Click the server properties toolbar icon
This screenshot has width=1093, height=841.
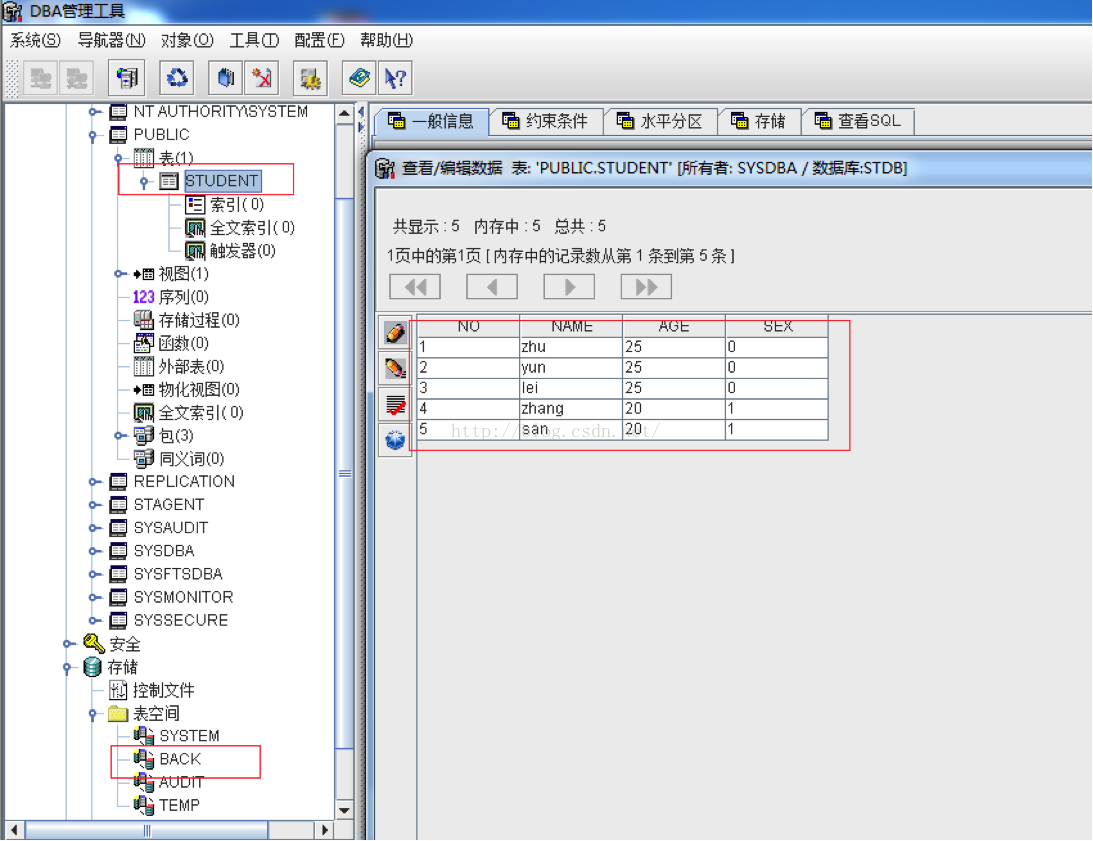point(127,77)
